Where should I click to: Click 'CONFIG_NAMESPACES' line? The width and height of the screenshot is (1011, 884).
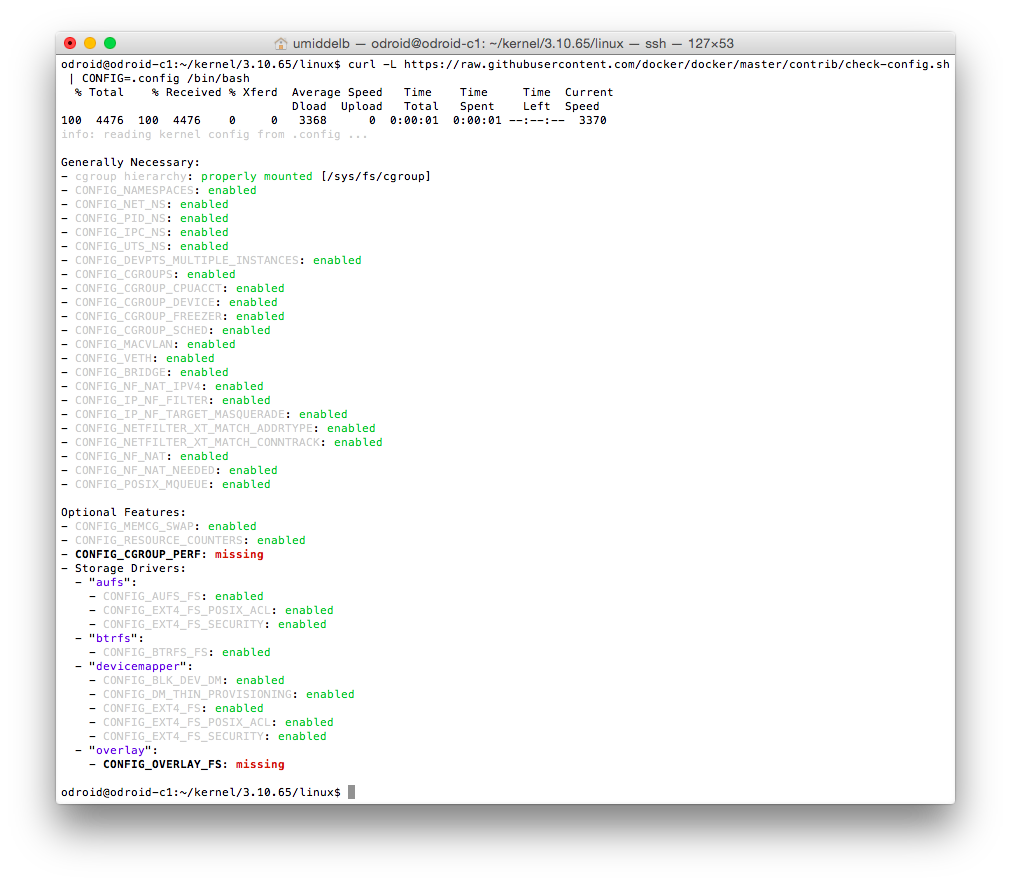(x=159, y=190)
